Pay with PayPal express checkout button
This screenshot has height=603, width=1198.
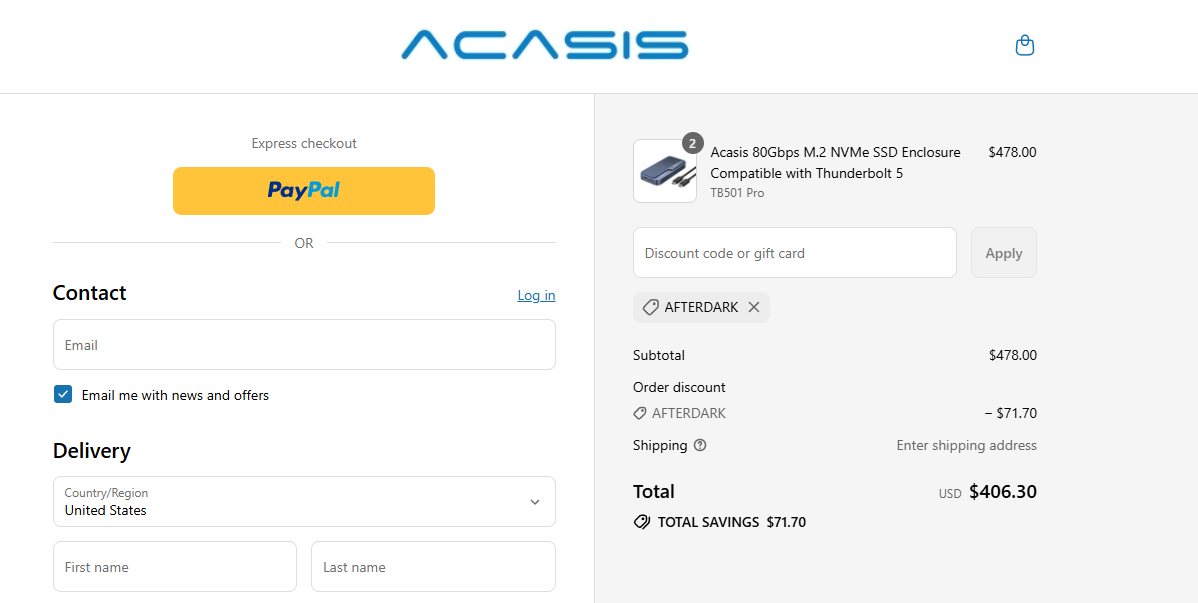tap(304, 190)
